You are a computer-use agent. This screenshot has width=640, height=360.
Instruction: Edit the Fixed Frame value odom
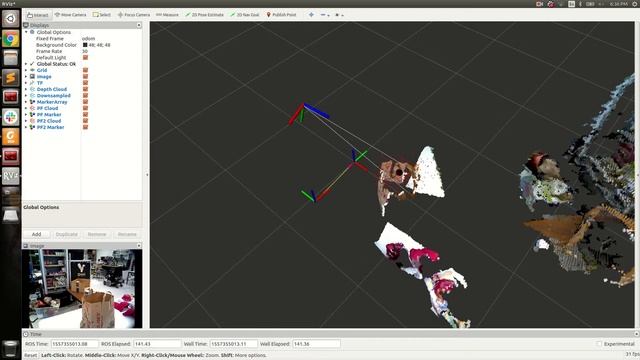(x=89, y=38)
